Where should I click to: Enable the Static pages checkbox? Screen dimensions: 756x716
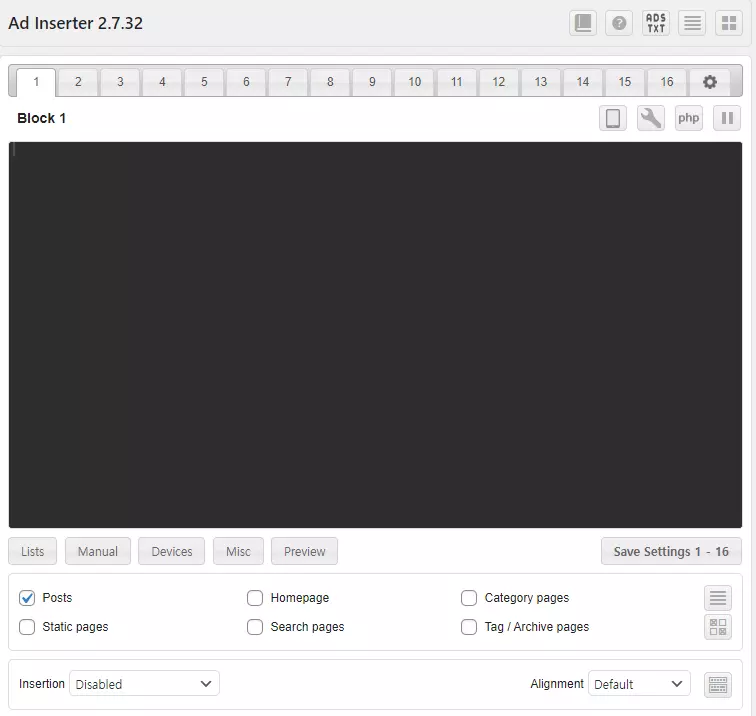(27, 627)
